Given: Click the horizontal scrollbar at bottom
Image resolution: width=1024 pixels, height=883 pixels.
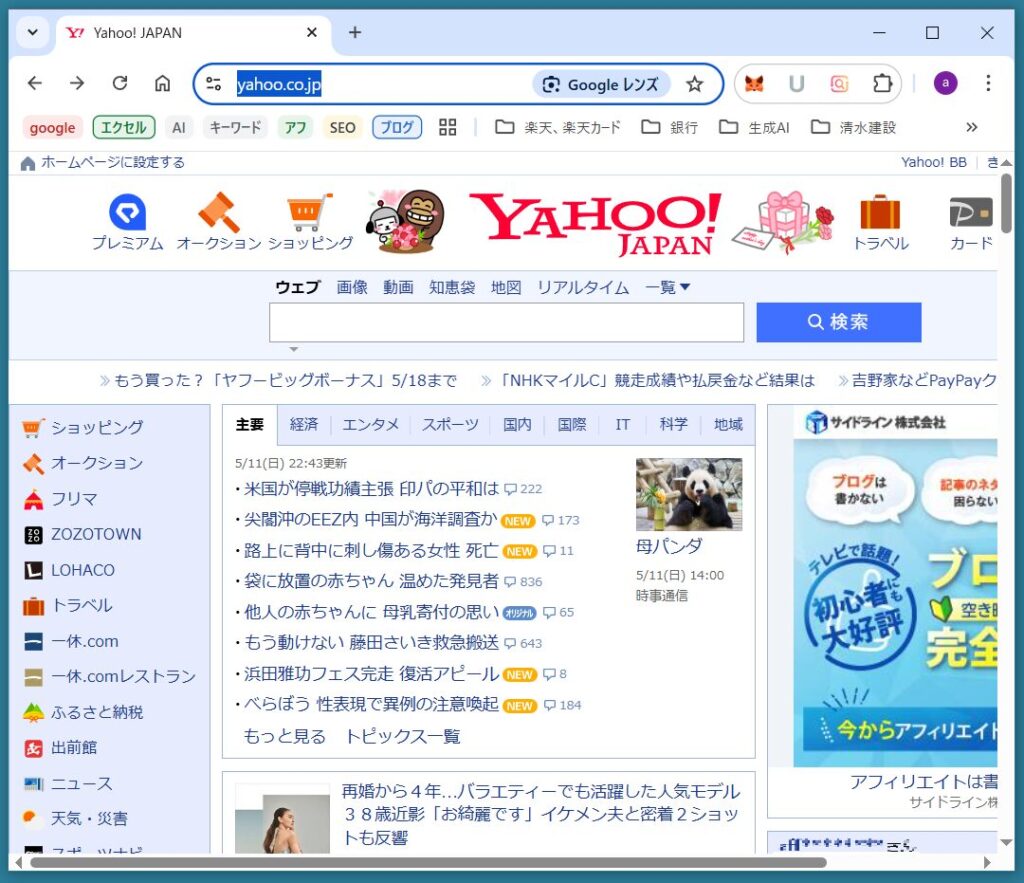Looking at the screenshot, I should pyautogui.click(x=428, y=863).
